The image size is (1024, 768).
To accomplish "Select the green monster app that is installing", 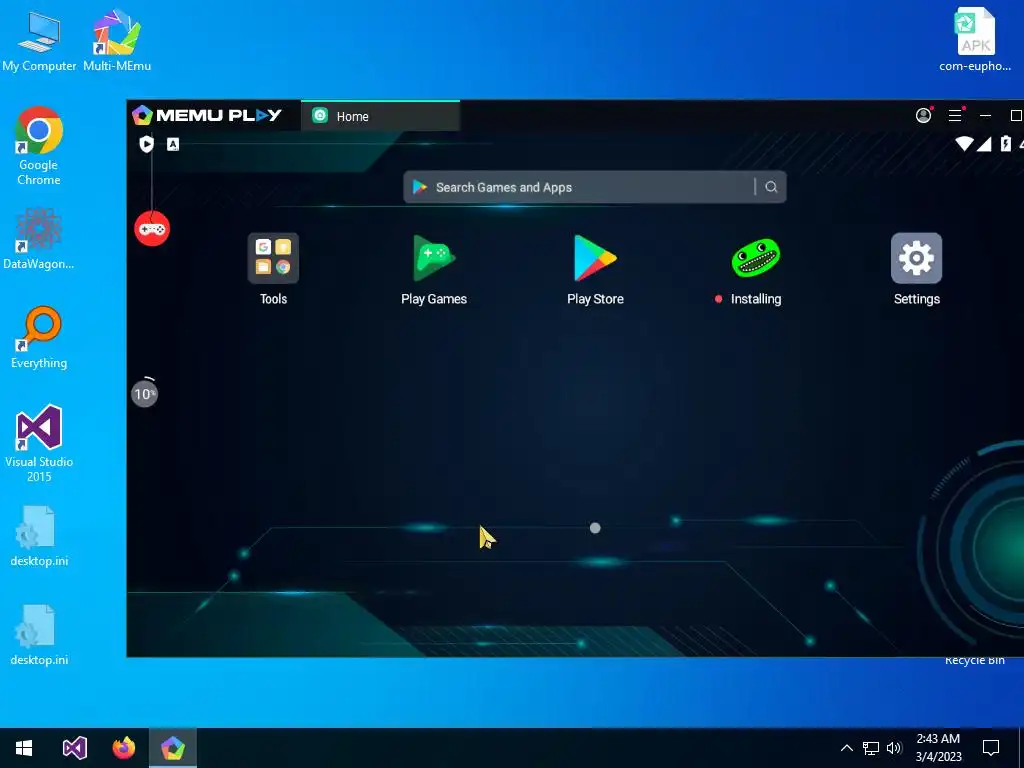I will pos(756,258).
